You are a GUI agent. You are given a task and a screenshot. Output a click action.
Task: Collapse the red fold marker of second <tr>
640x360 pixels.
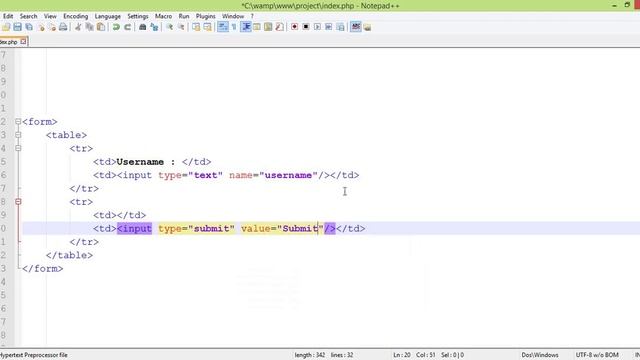18,202
